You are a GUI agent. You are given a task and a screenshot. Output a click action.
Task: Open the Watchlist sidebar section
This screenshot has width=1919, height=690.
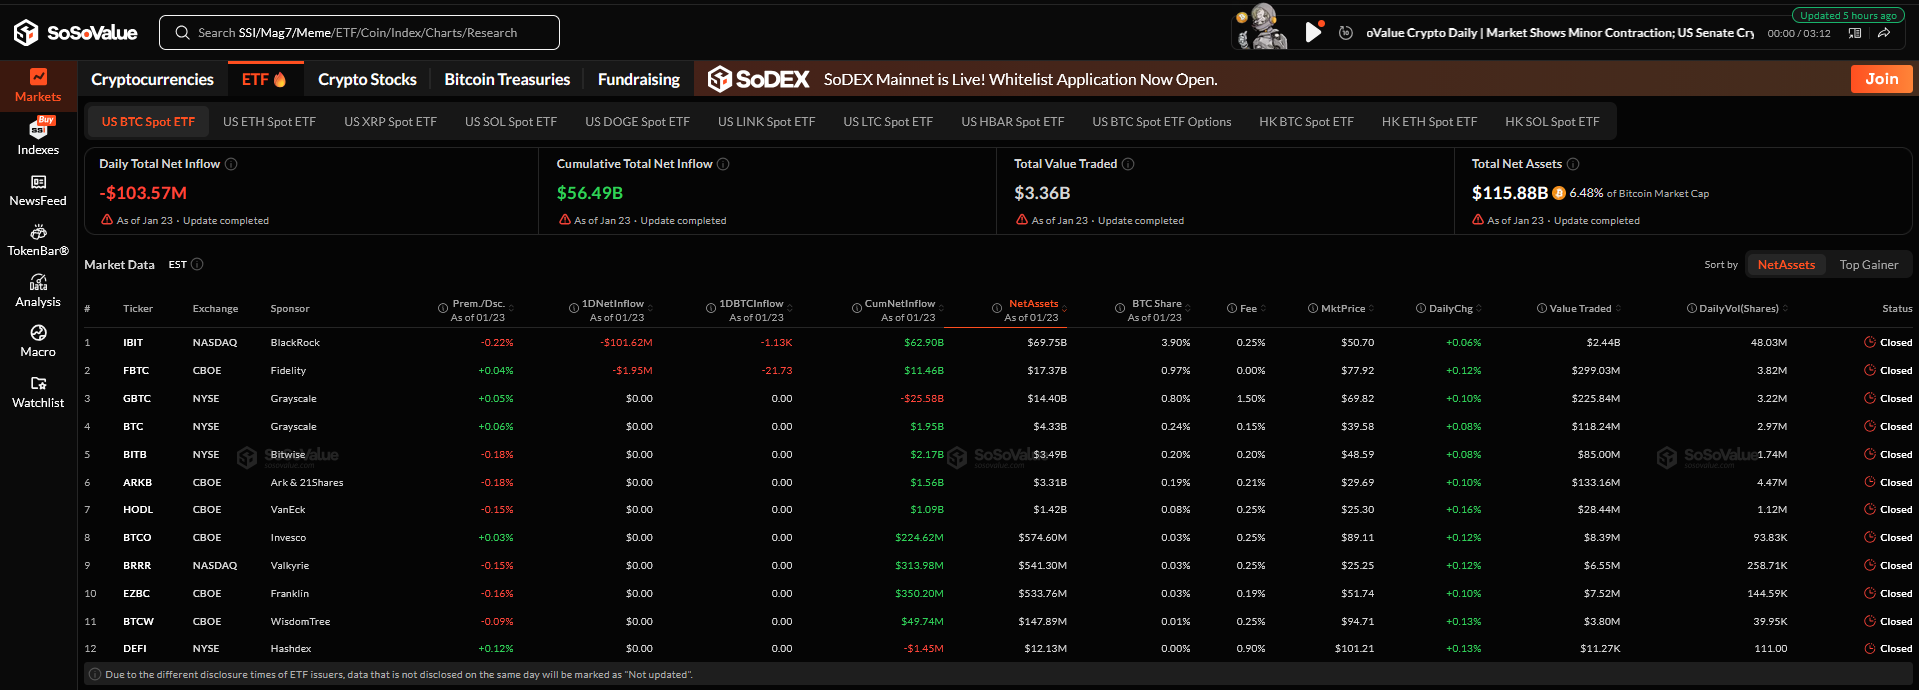point(38,391)
